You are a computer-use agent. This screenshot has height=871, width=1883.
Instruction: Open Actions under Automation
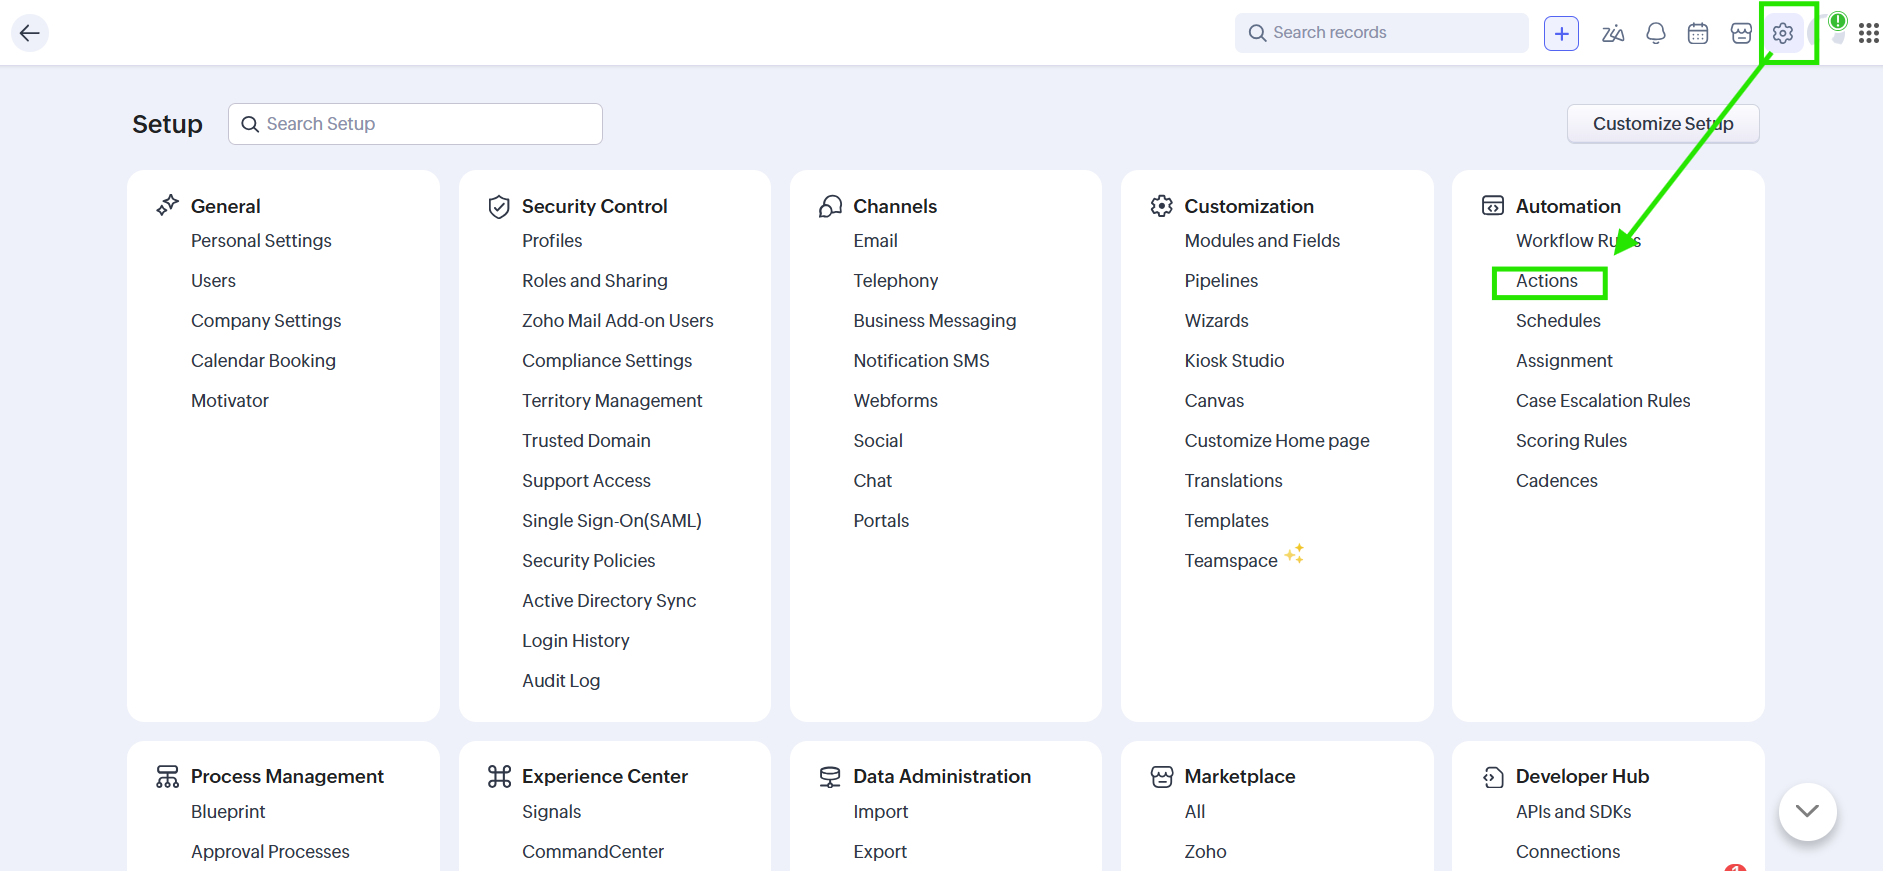[x=1546, y=281]
